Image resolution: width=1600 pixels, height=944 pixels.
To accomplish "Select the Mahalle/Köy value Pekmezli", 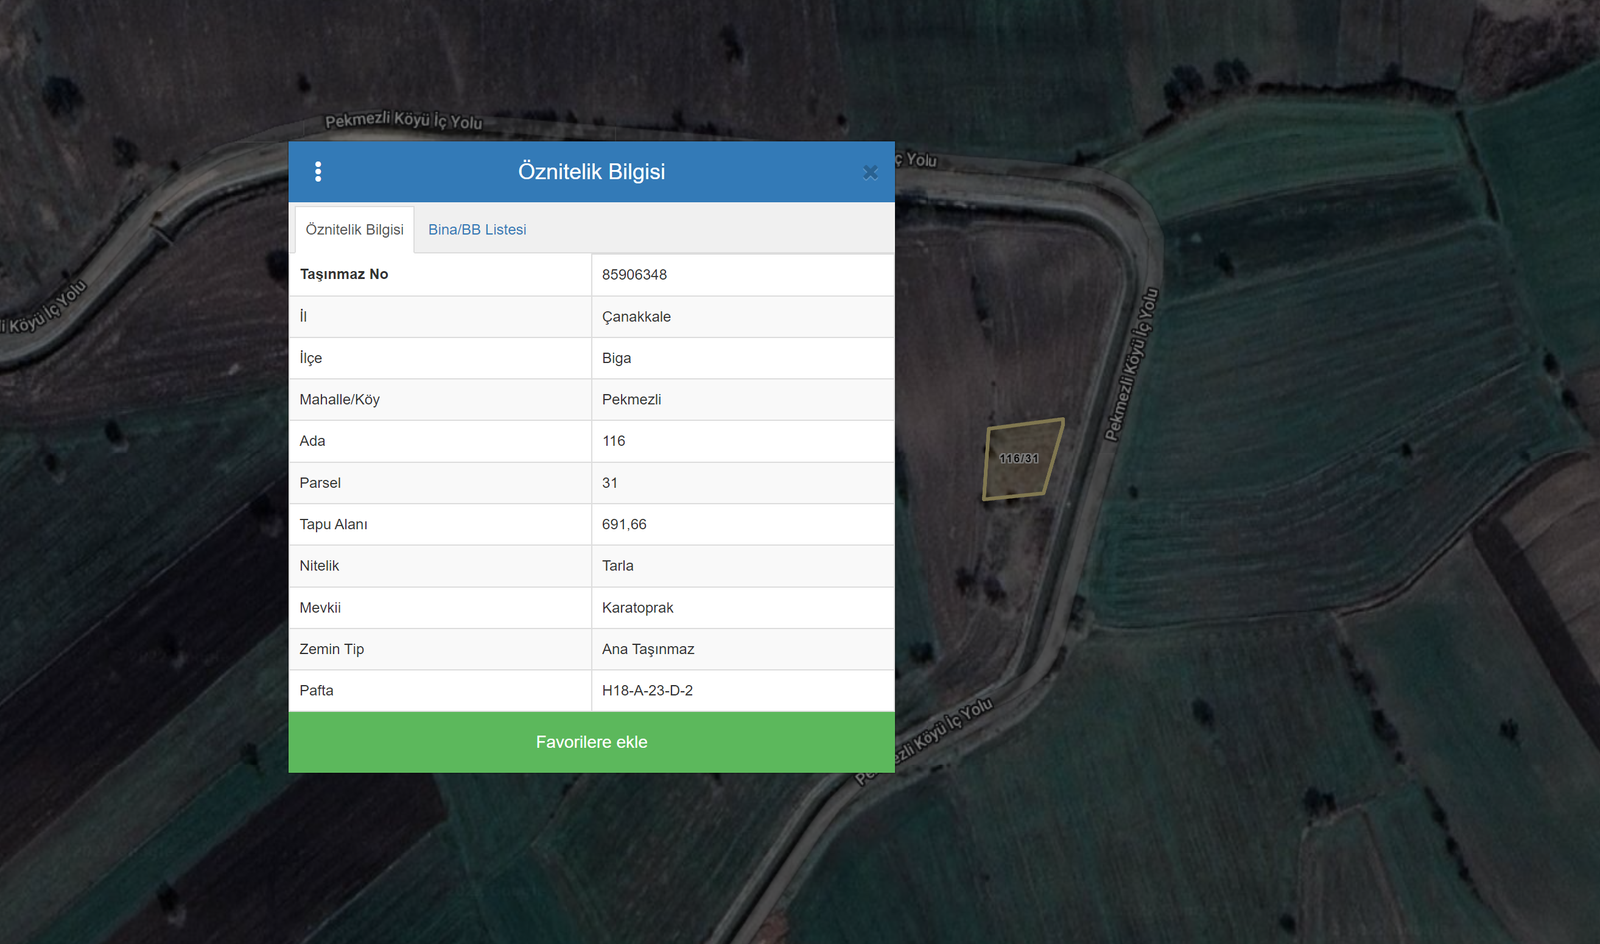I will (x=631, y=400).
